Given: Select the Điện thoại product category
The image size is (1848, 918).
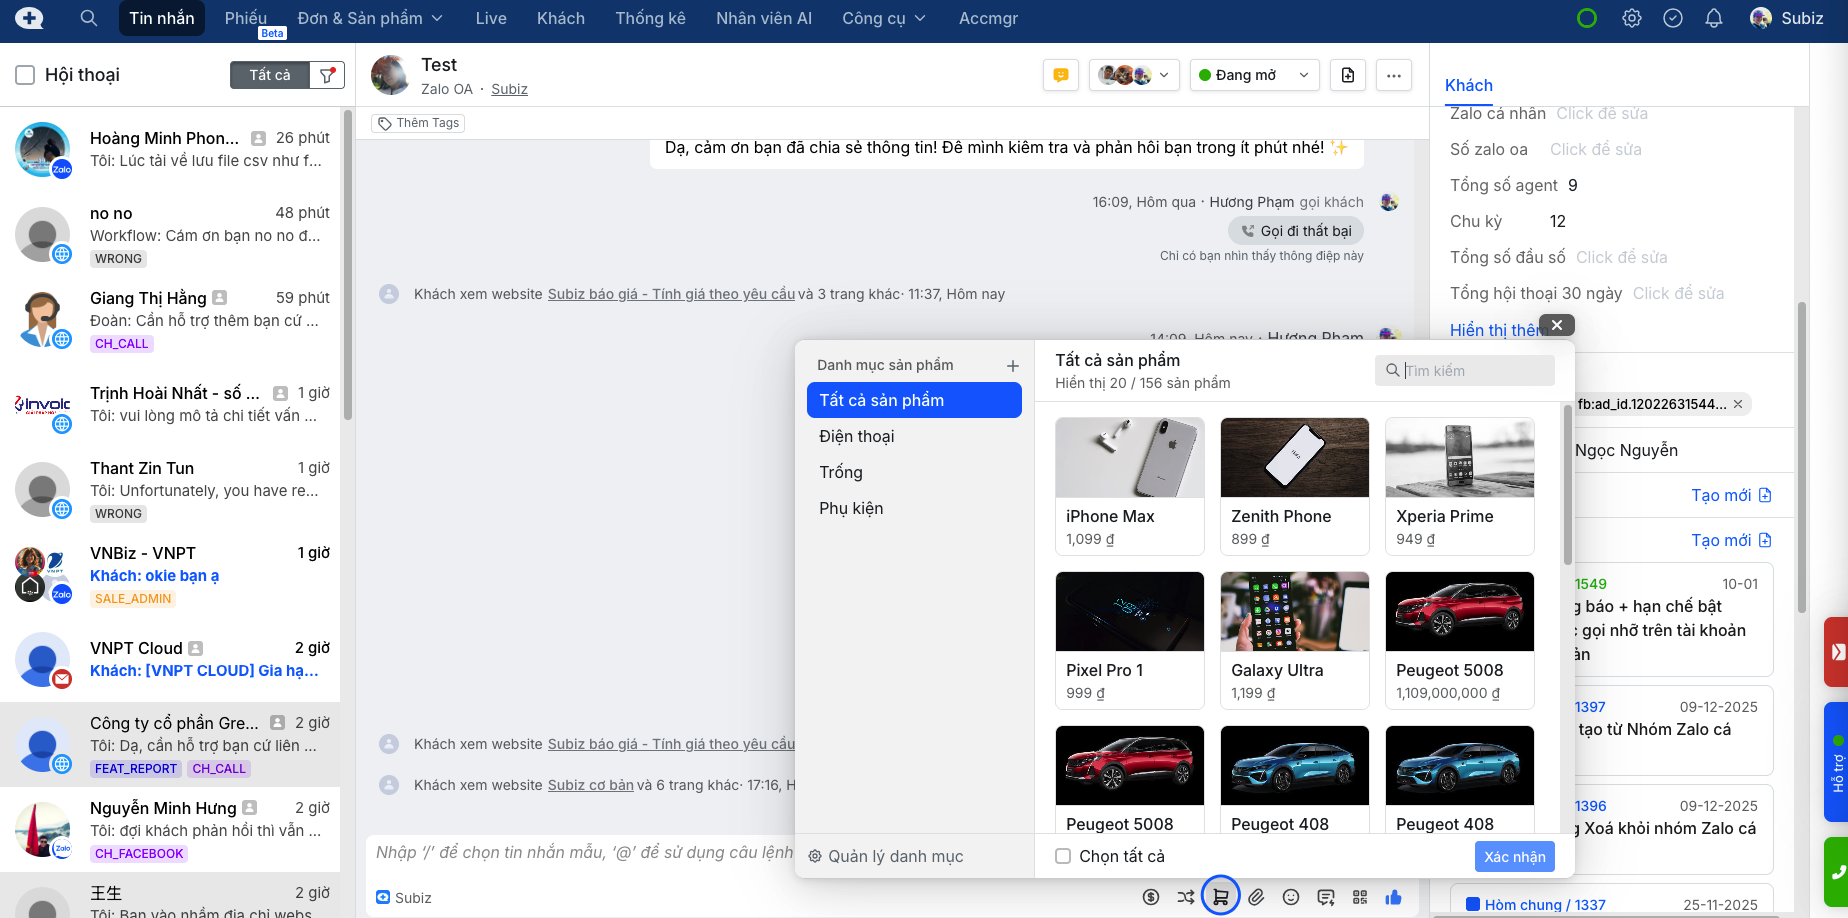Looking at the screenshot, I should (856, 436).
